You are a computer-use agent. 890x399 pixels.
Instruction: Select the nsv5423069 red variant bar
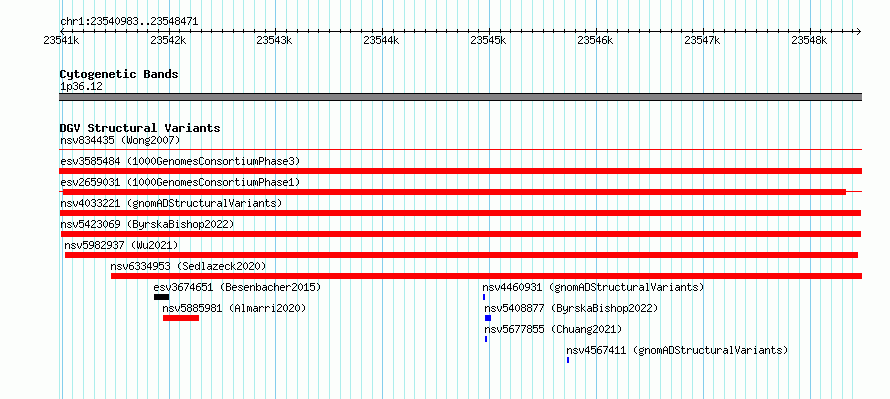coord(461,234)
